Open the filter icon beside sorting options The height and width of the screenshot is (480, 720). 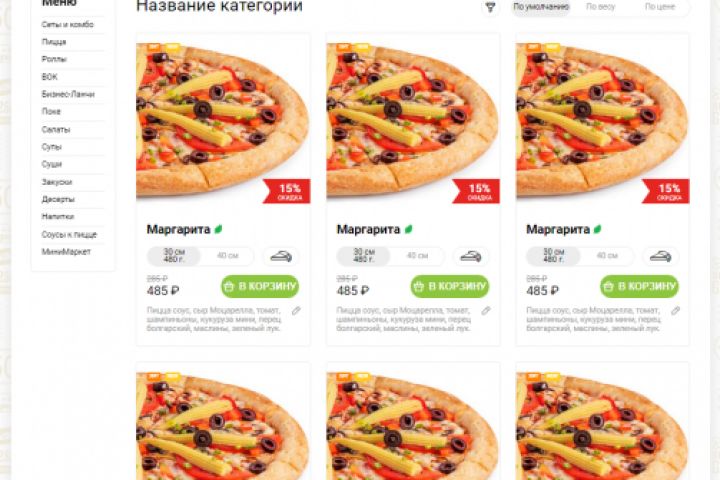pos(490,7)
